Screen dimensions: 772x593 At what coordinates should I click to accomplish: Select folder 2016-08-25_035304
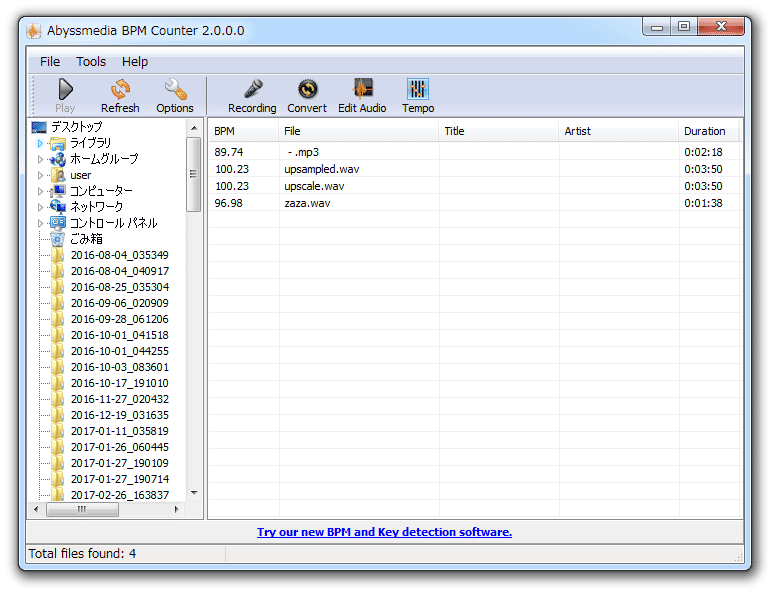120,287
